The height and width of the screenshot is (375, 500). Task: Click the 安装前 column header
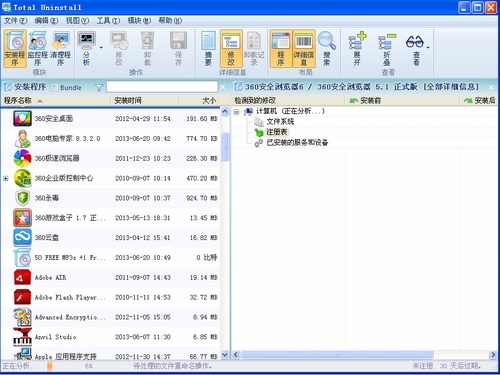(x=402, y=100)
